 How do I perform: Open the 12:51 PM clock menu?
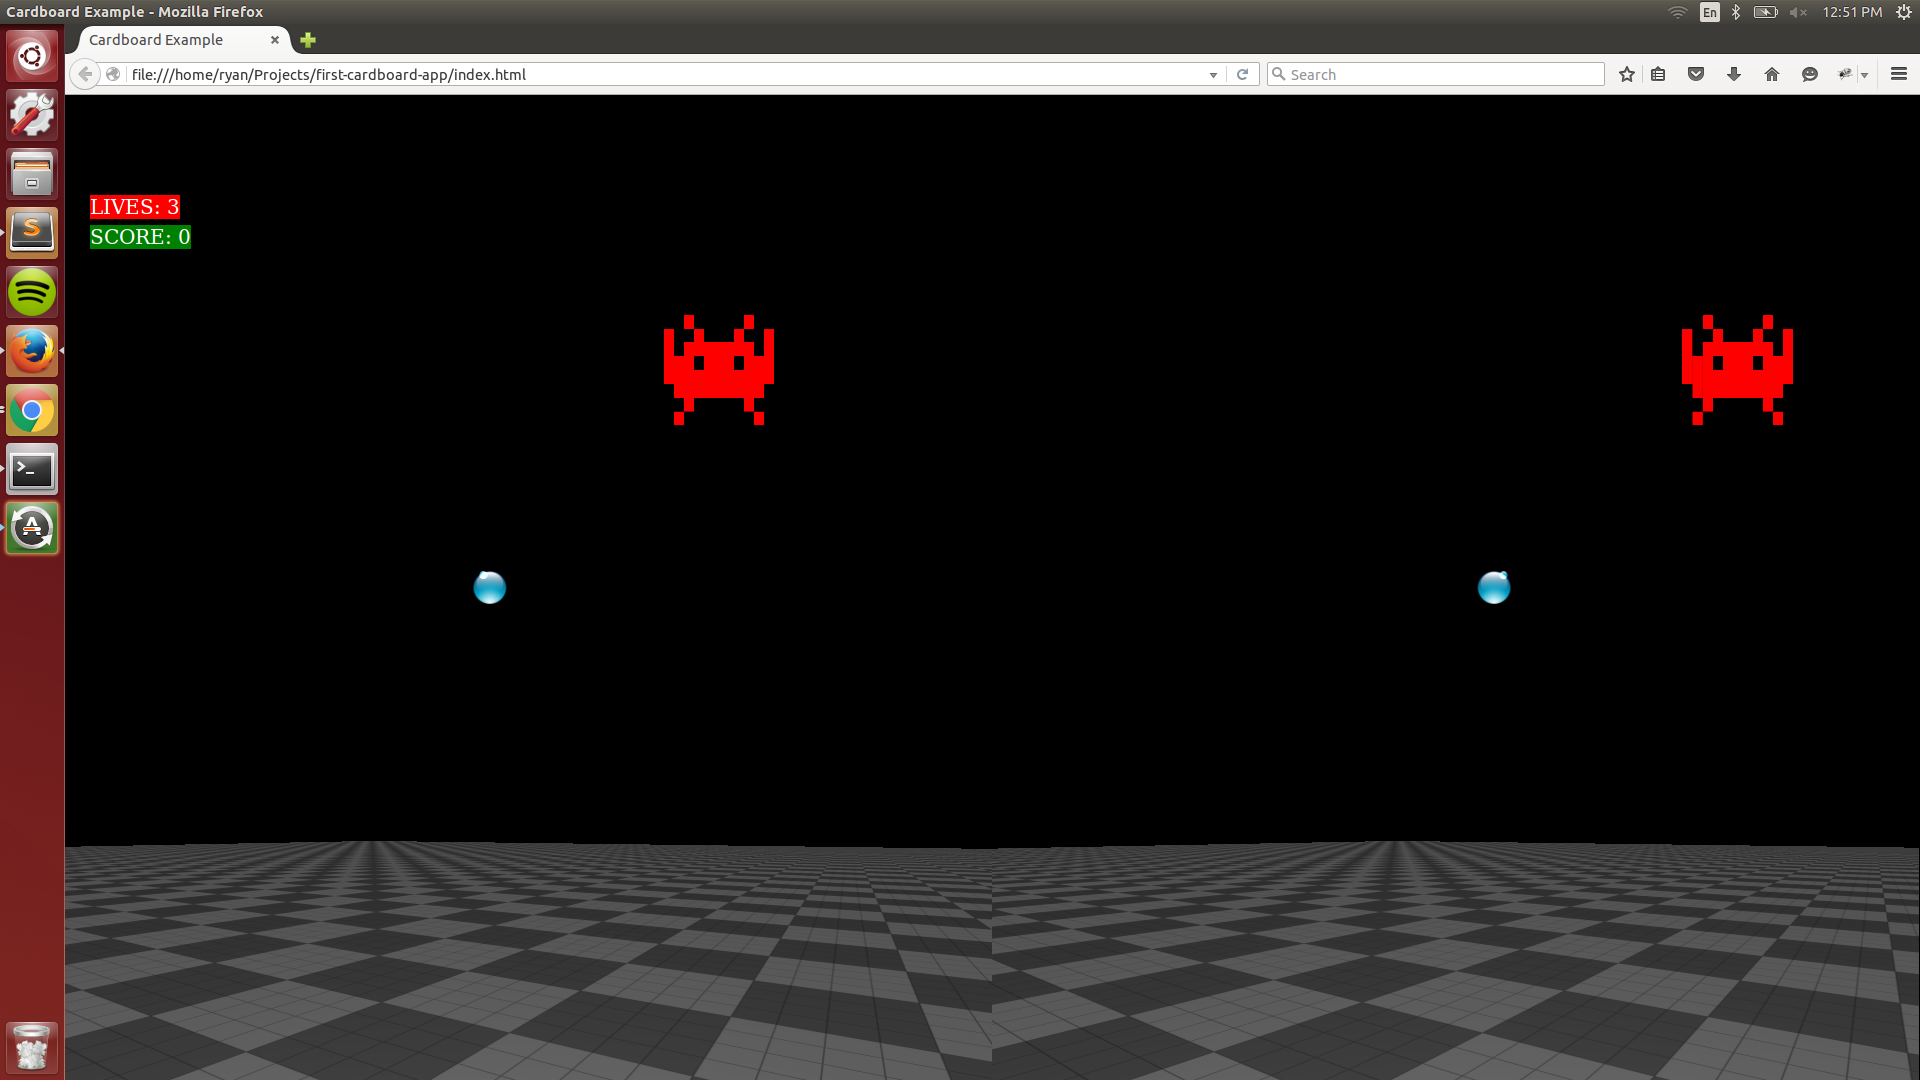point(1852,12)
